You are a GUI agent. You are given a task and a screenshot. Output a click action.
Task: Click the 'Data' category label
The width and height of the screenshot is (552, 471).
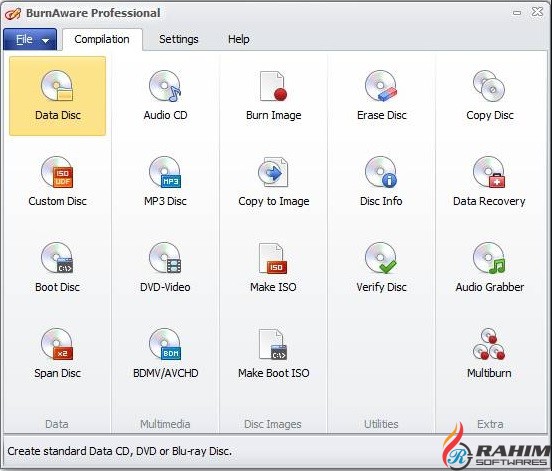(57, 424)
